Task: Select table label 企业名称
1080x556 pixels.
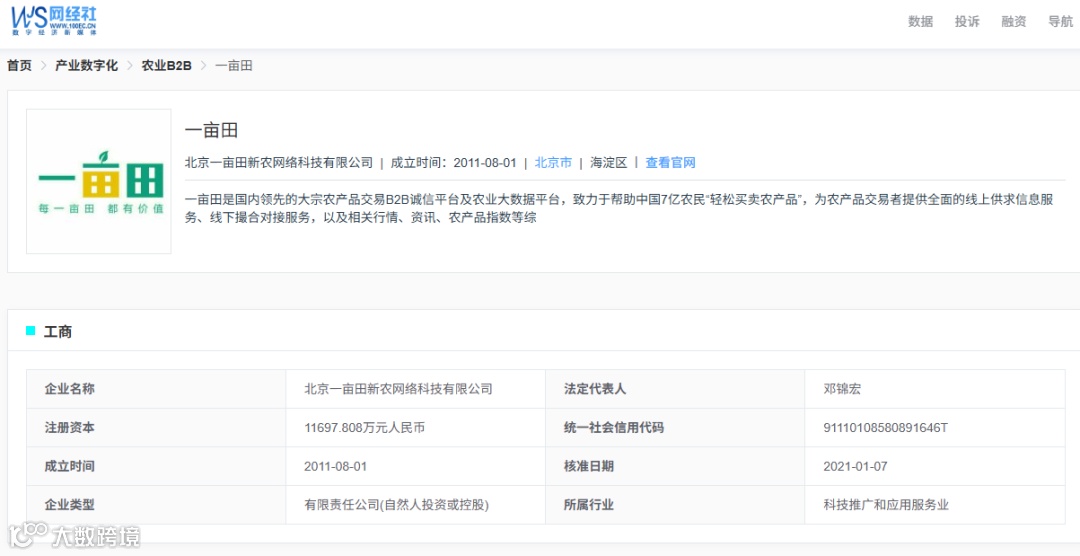Action: click(70, 389)
